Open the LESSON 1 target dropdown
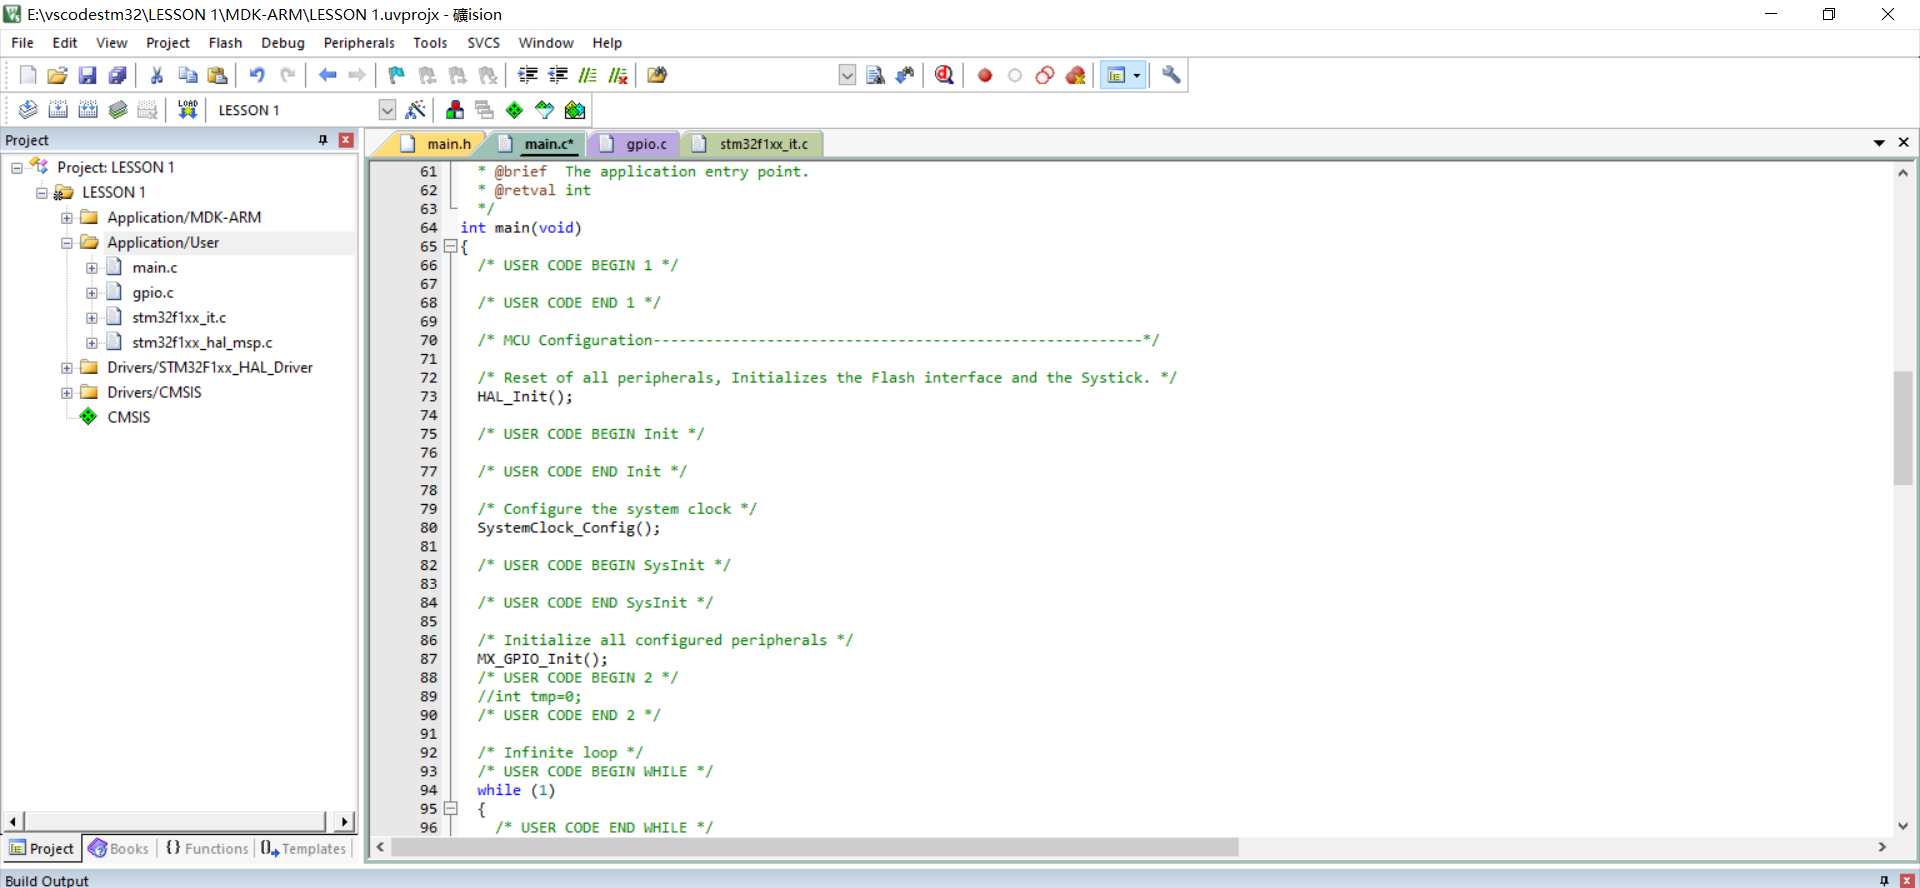1920x888 pixels. coord(387,110)
